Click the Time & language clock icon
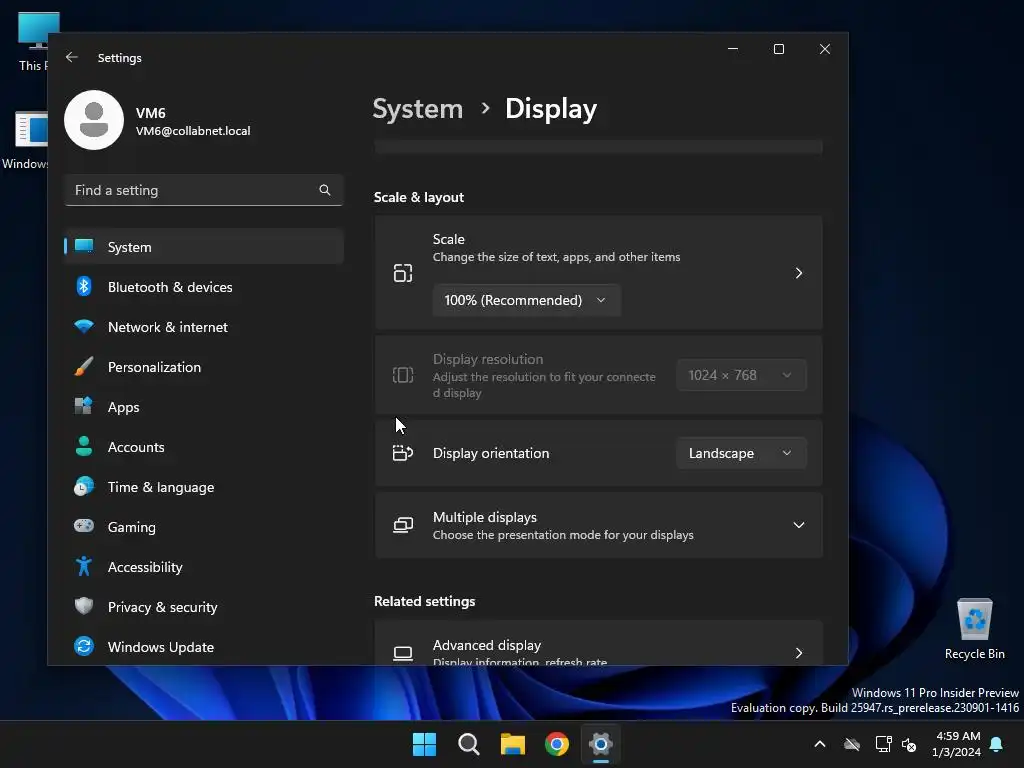The image size is (1024, 768). [x=84, y=487]
